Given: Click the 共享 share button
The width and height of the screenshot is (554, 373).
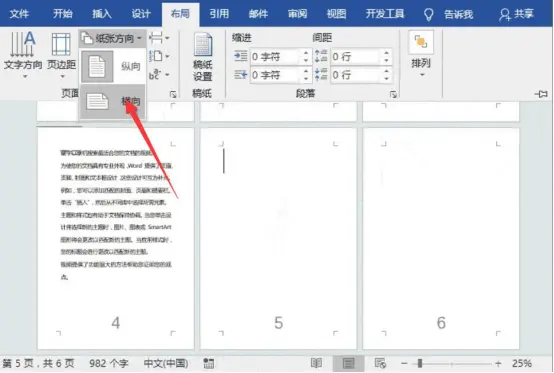Looking at the screenshot, I should point(517,14).
